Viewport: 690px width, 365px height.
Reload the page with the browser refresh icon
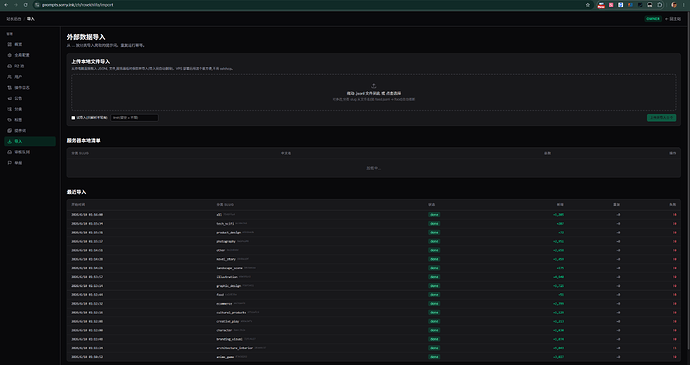26,5
